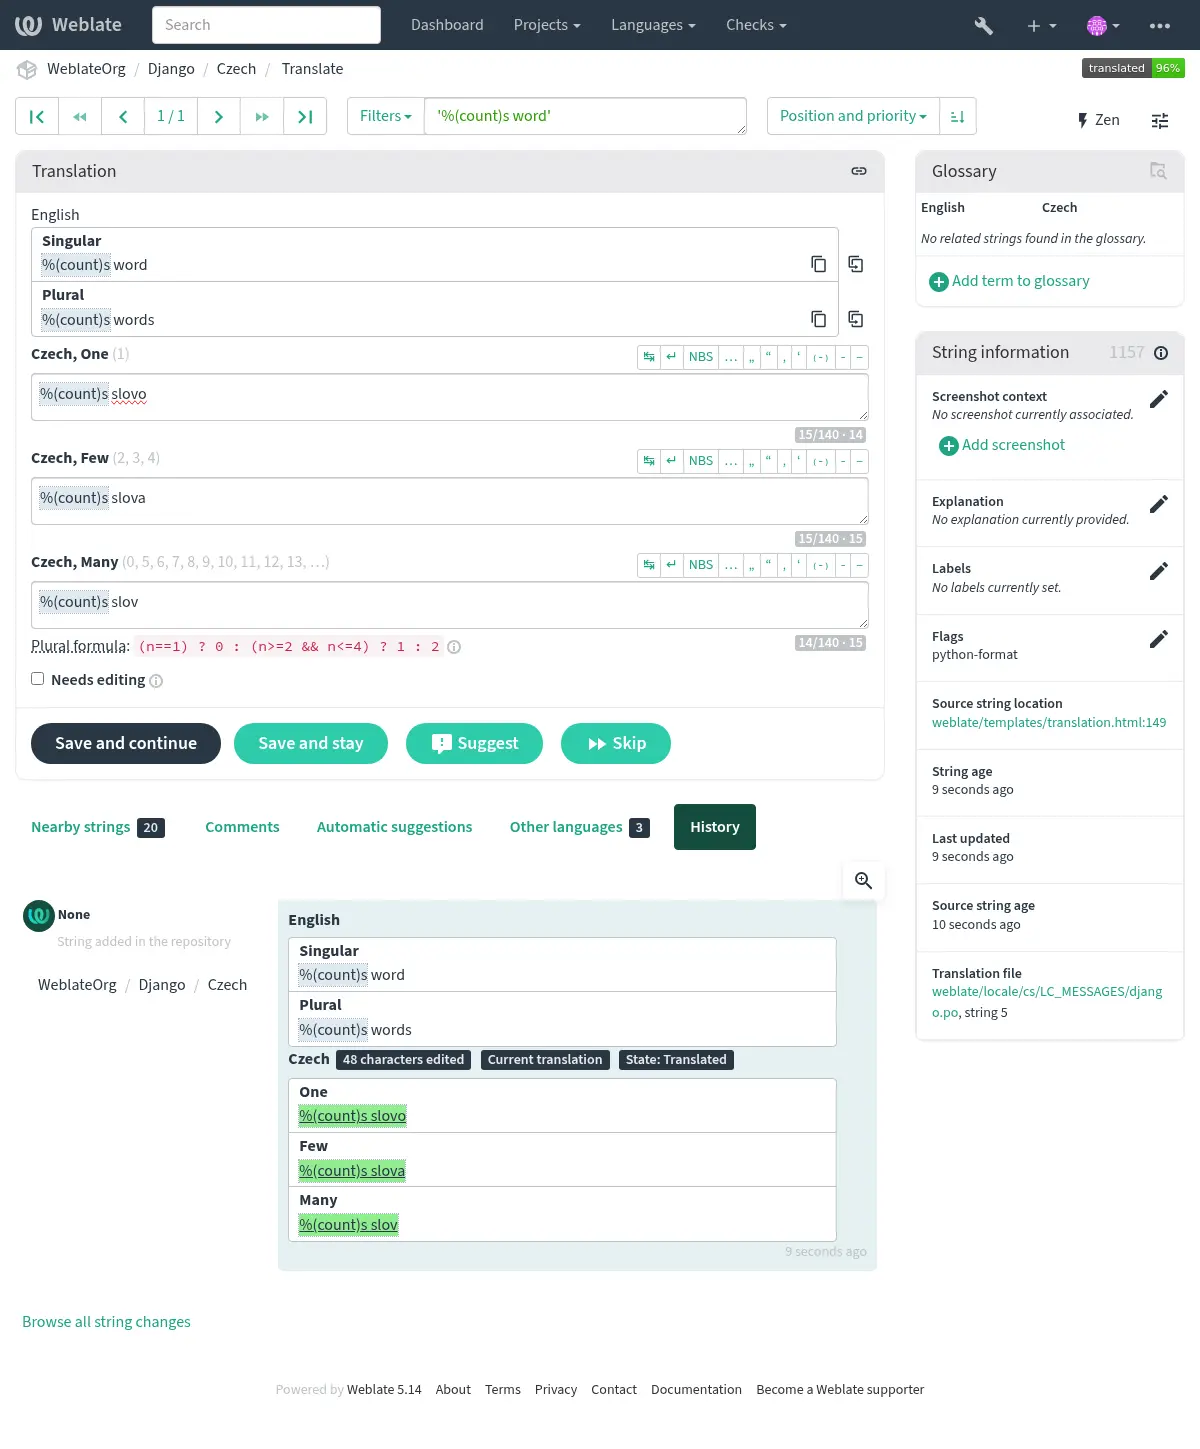Open the user avatar menu
1200x1449 pixels.
point(1103,26)
